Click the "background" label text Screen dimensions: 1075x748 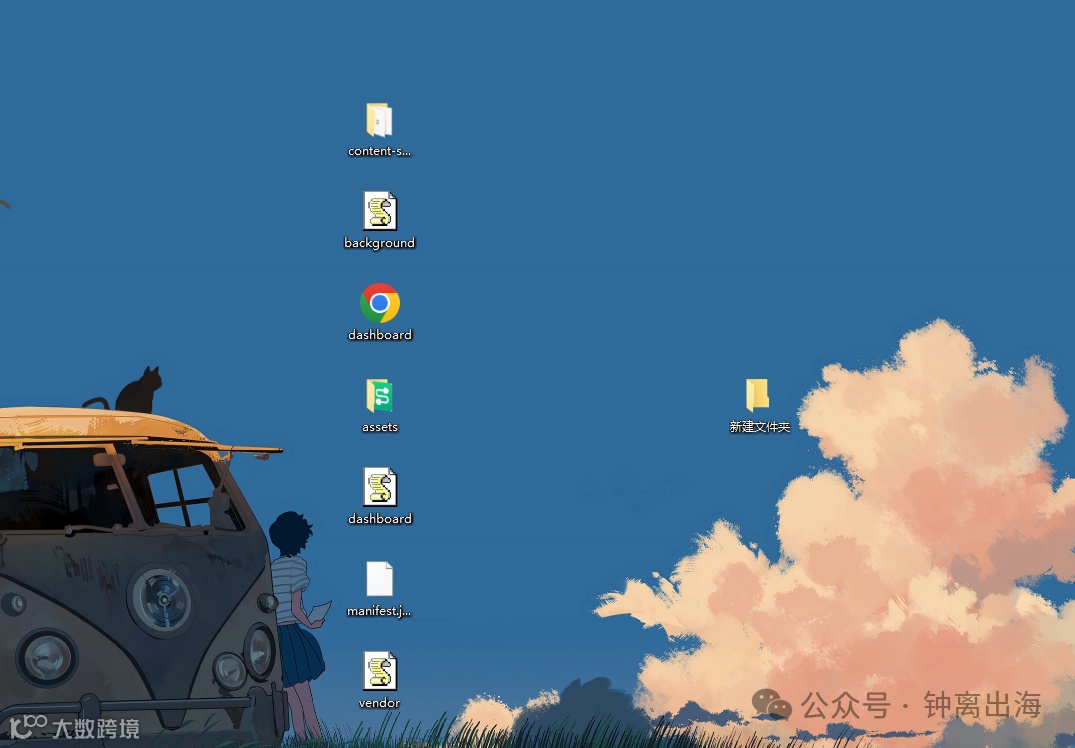click(380, 243)
